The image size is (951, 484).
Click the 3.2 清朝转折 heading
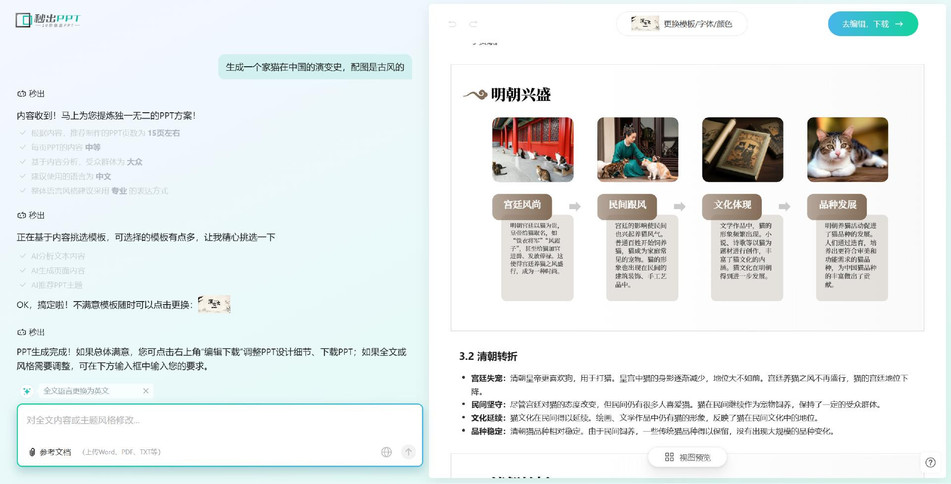click(488, 356)
